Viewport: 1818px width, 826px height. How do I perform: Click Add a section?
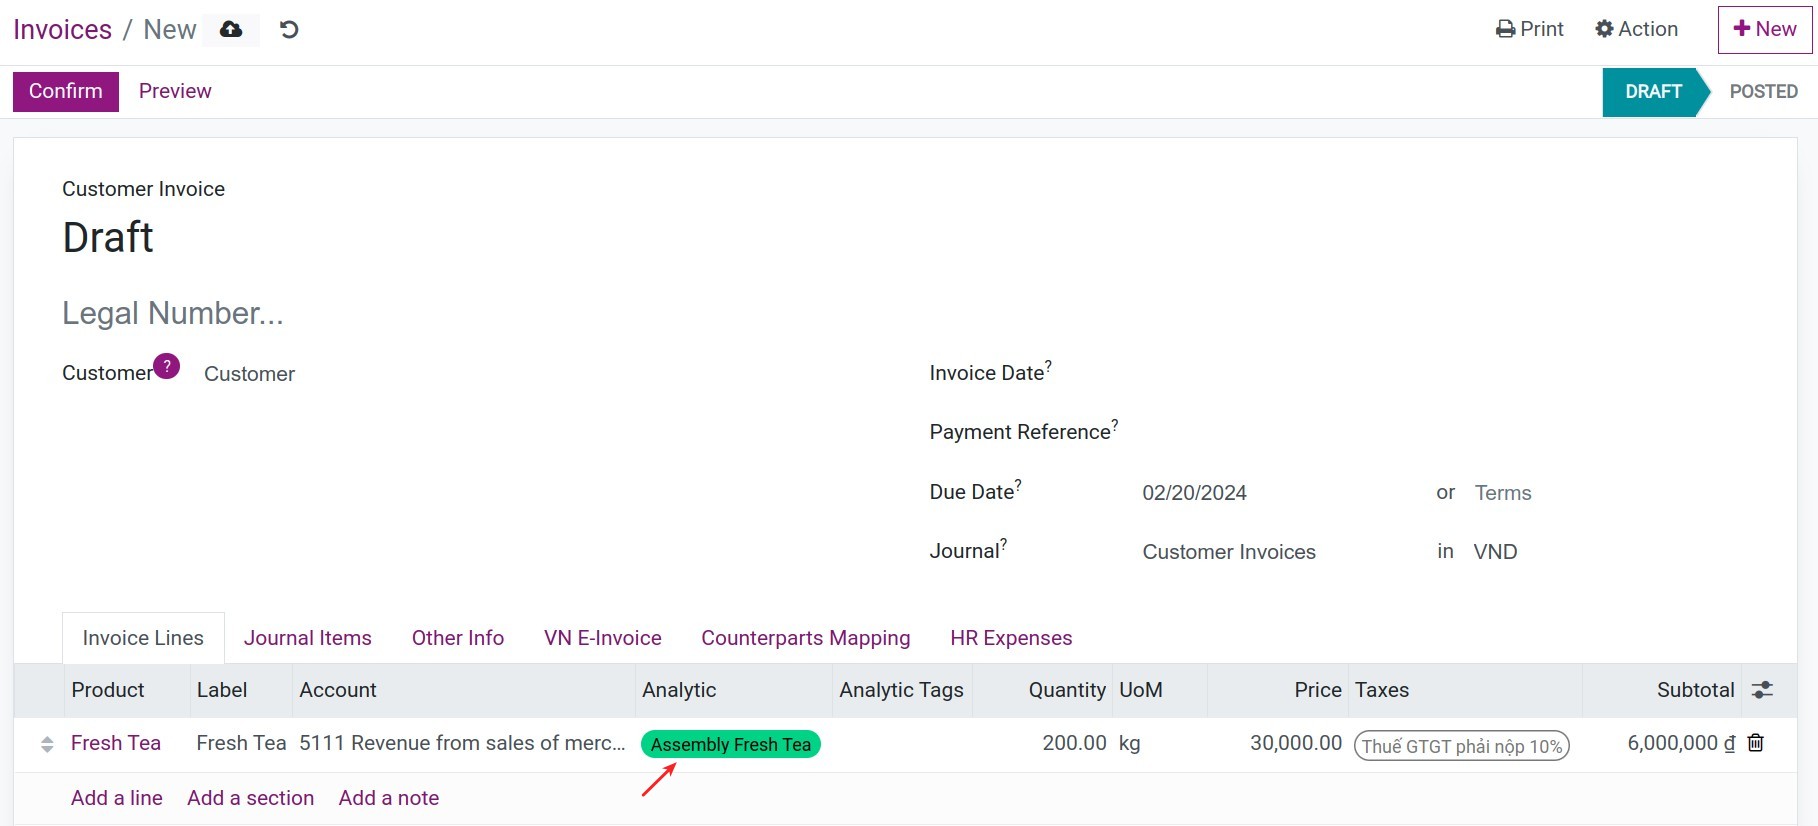[251, 798]
